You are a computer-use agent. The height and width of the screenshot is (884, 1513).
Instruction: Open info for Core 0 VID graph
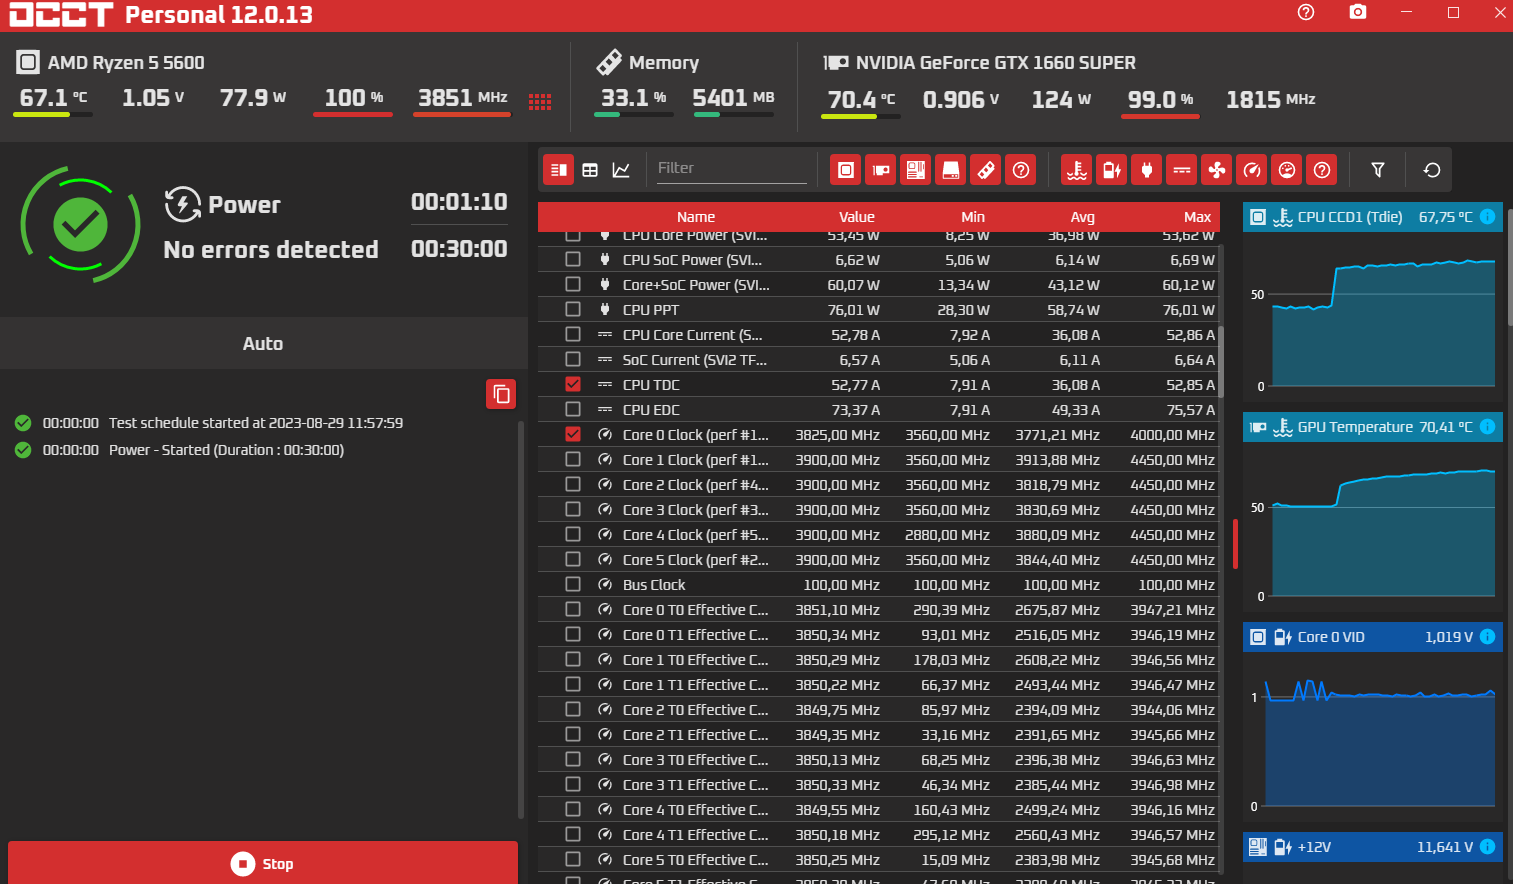(x=1487, y=637)
